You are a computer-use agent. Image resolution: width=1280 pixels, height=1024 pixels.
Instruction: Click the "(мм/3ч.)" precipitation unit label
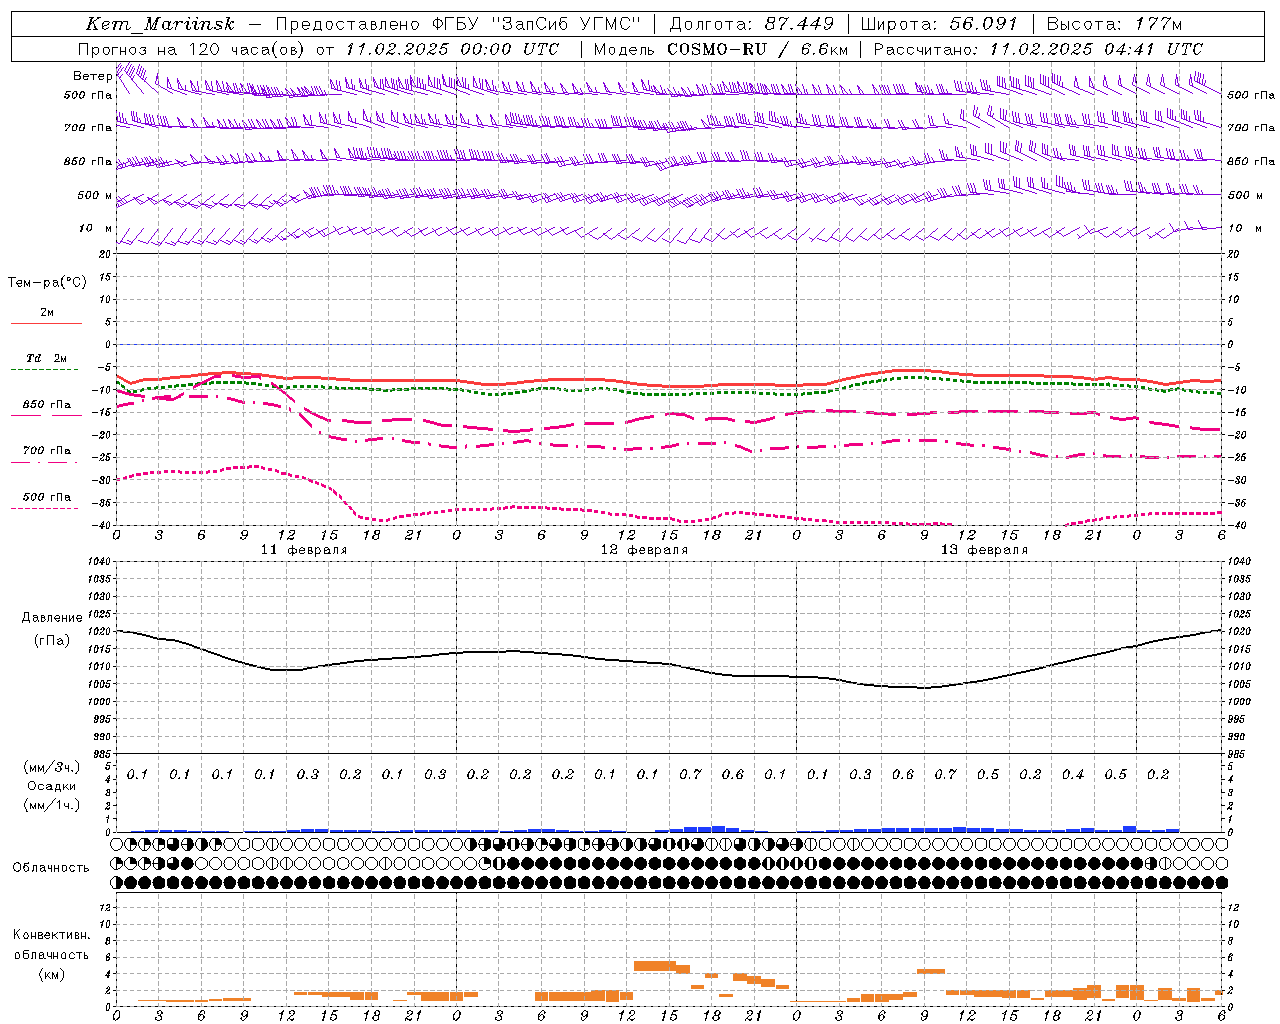click(x=52, y=767)
